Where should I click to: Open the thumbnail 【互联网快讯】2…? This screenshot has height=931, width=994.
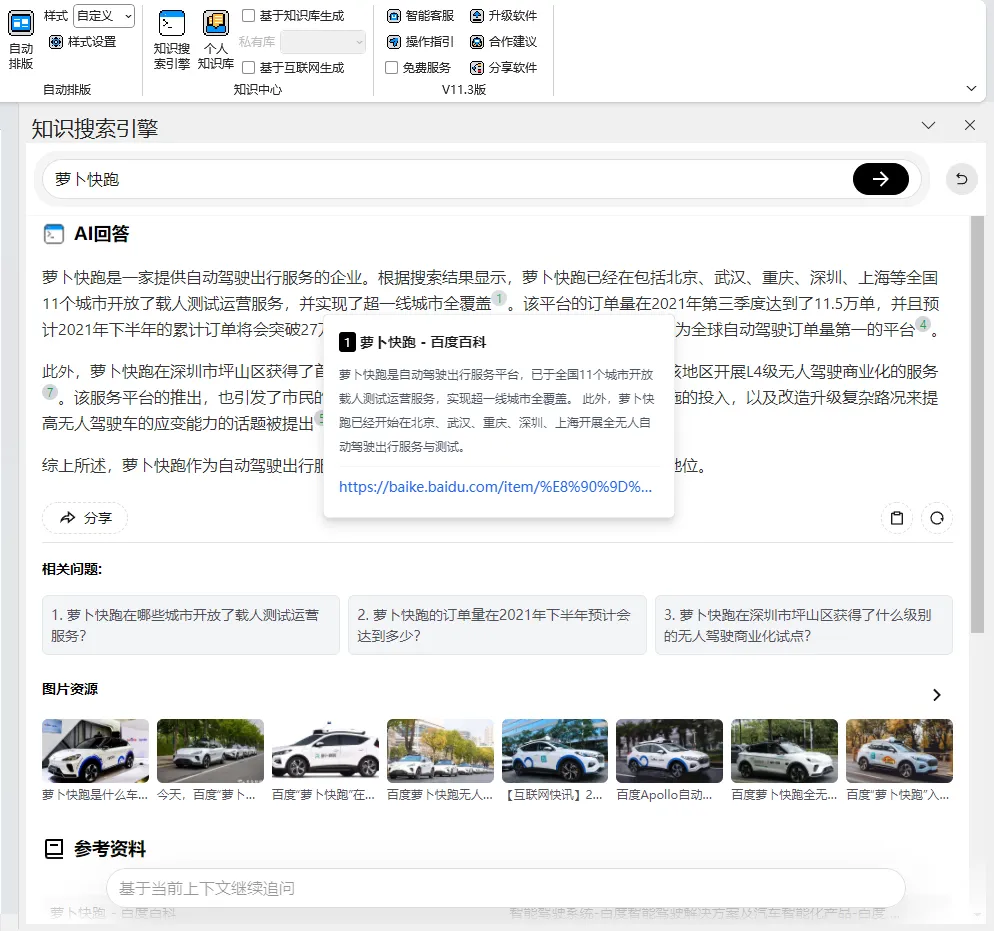pos(555,751)
